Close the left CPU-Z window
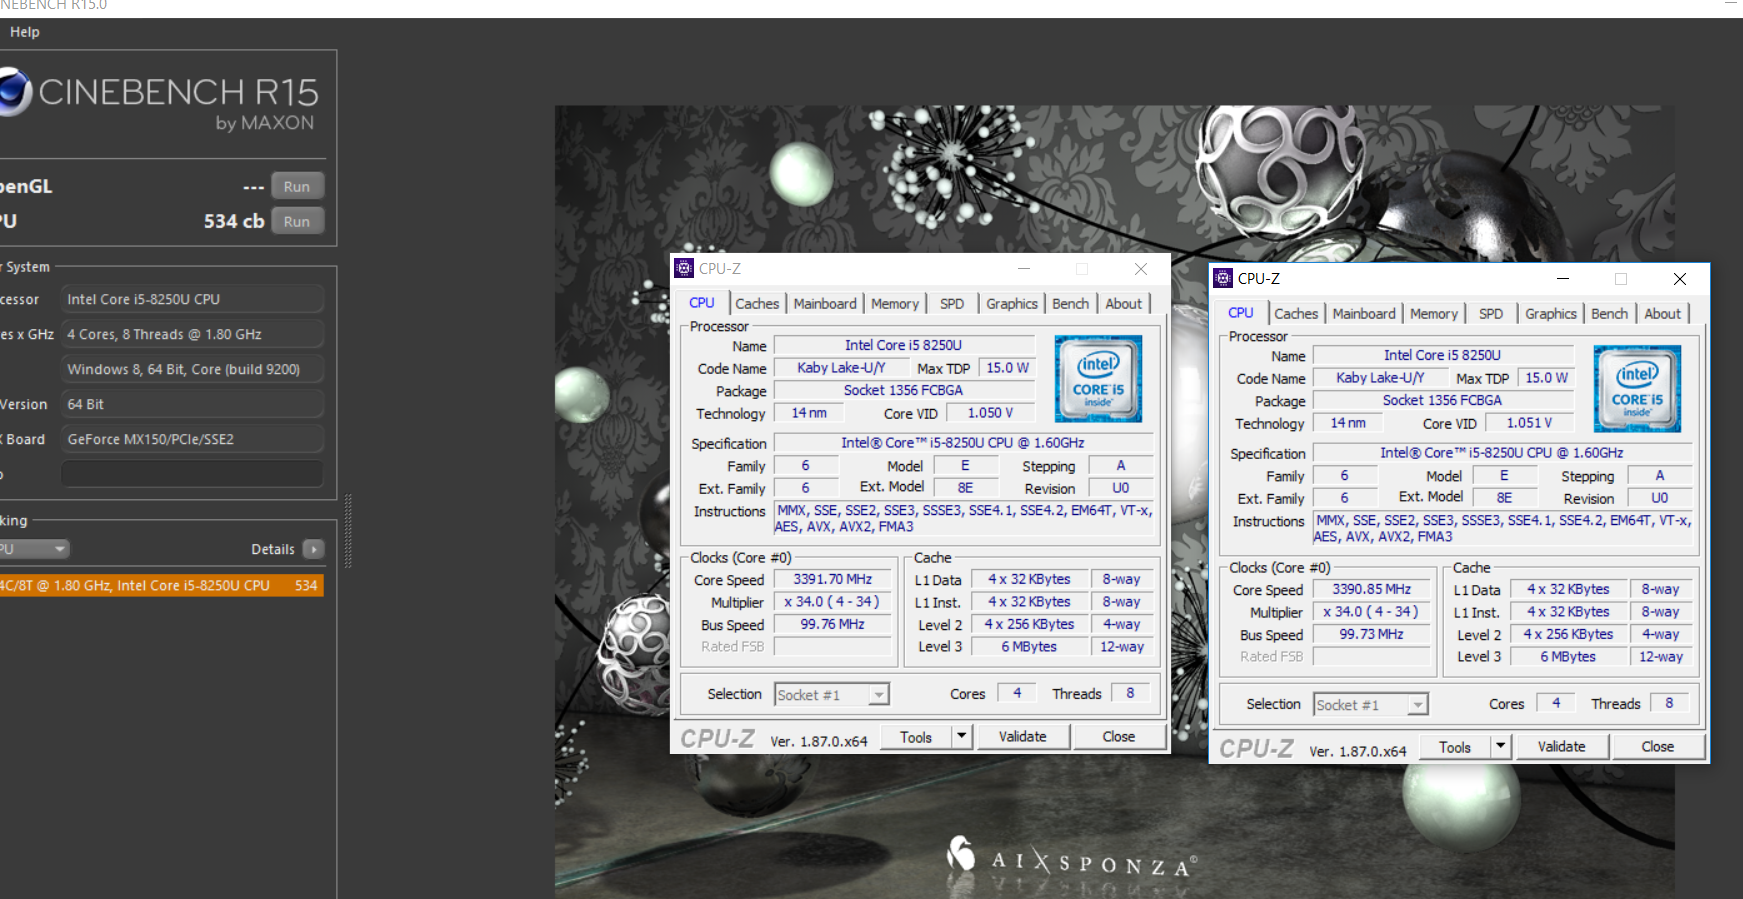This screenshot has height=899, width=1743. tap(1141, 269)
